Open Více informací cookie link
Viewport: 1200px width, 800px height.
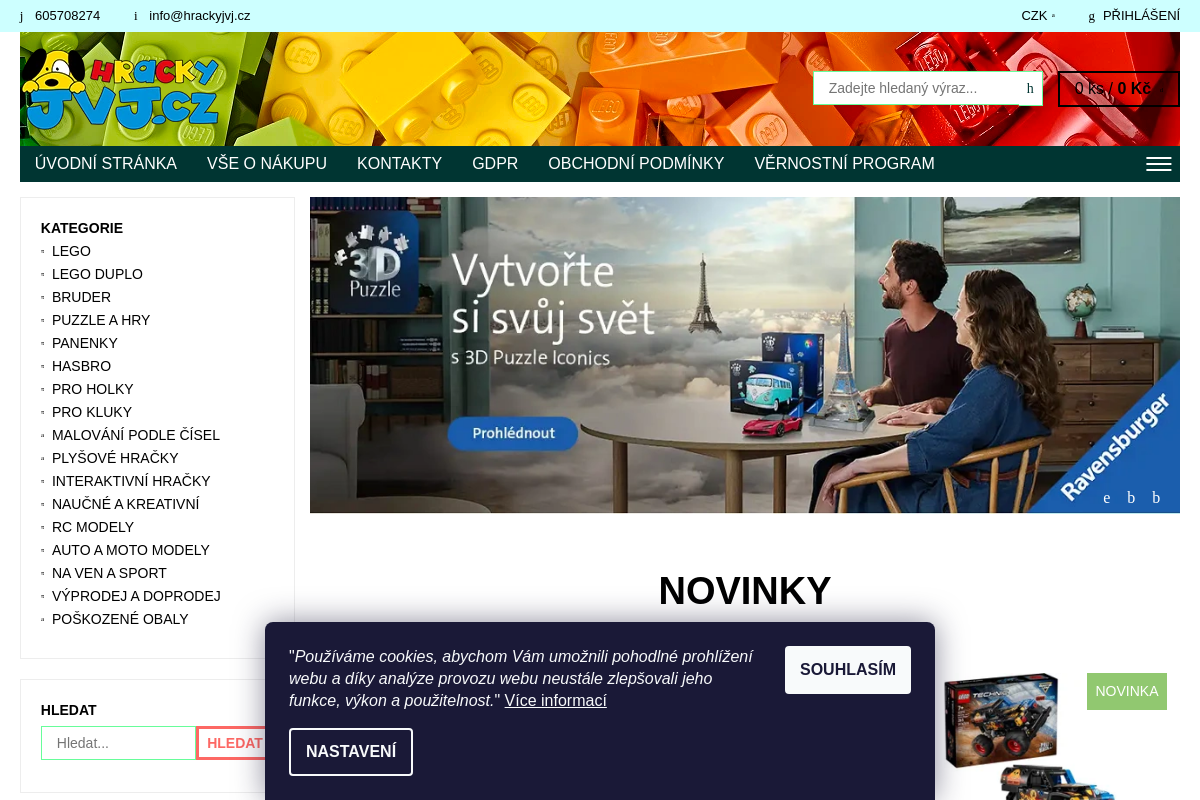coord(555,701)
